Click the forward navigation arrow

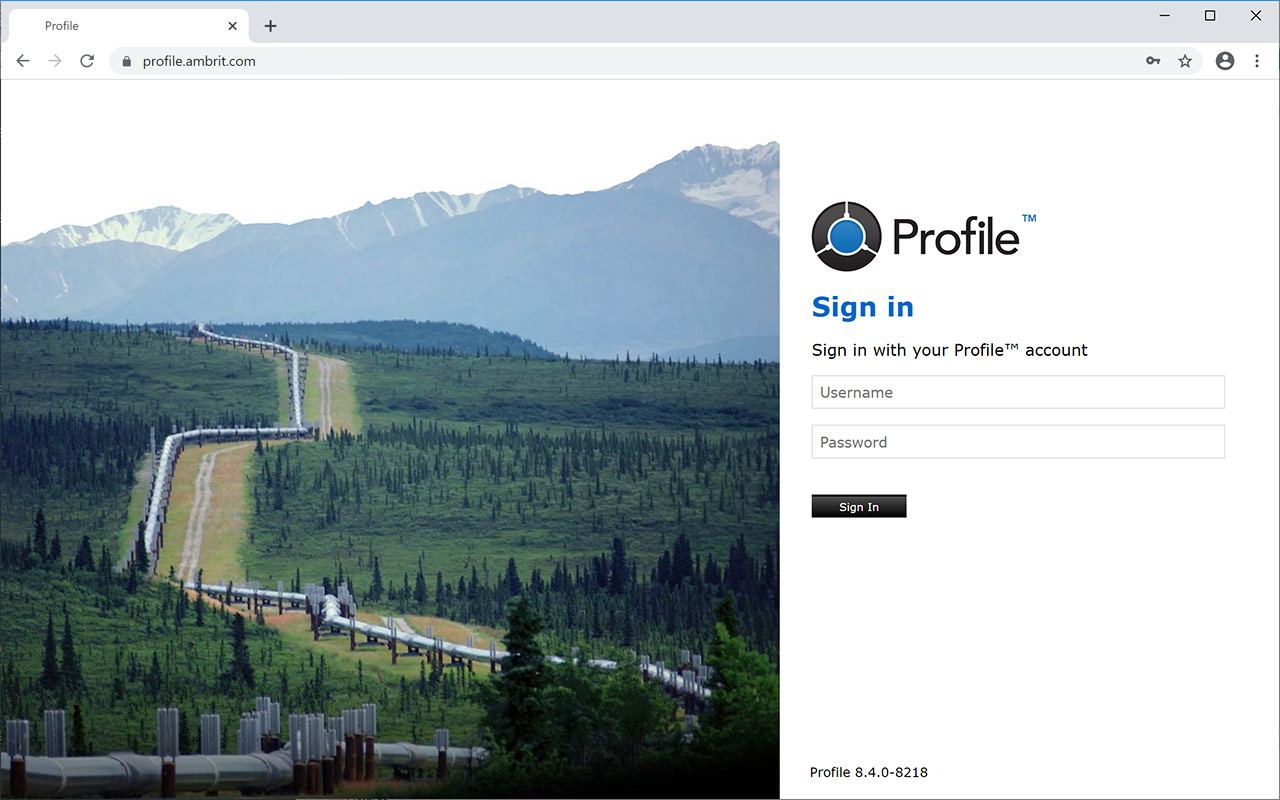point(55,61)
